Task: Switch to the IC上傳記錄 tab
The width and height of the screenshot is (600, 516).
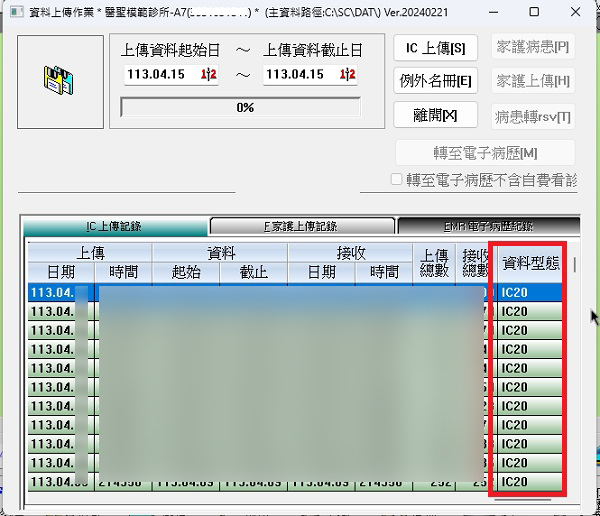Action: [x=115, y=227]
